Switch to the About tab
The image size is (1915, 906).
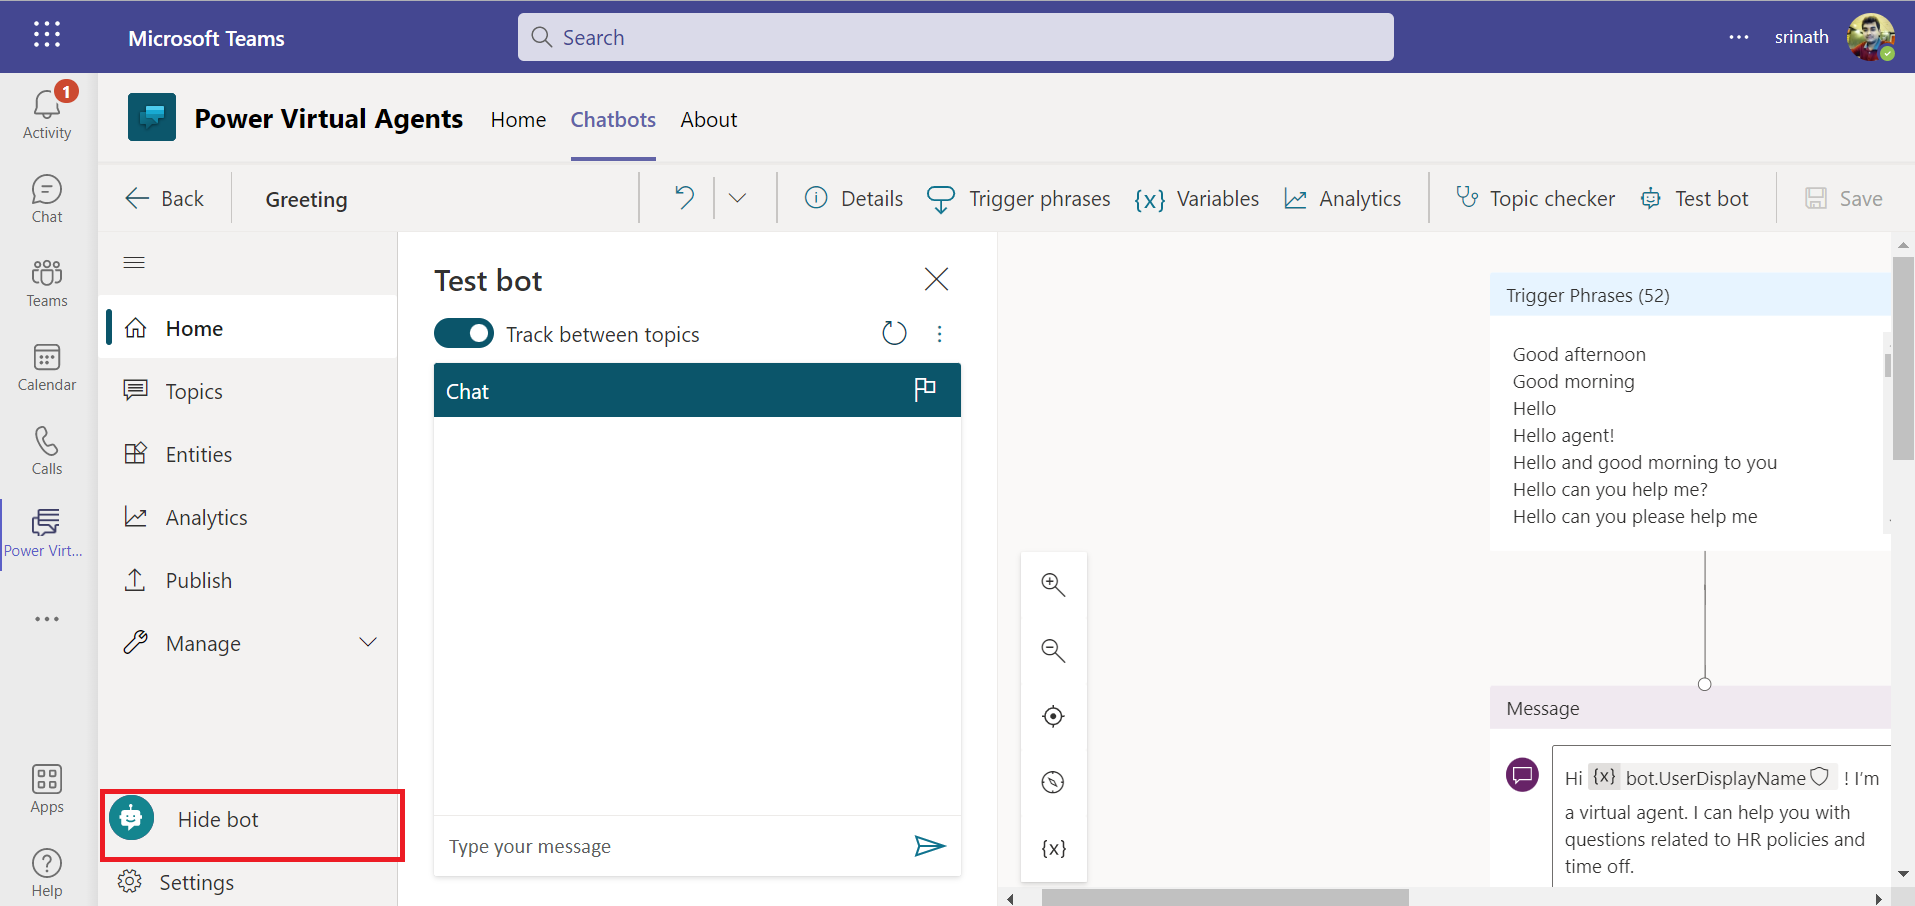tap(708, 120)
